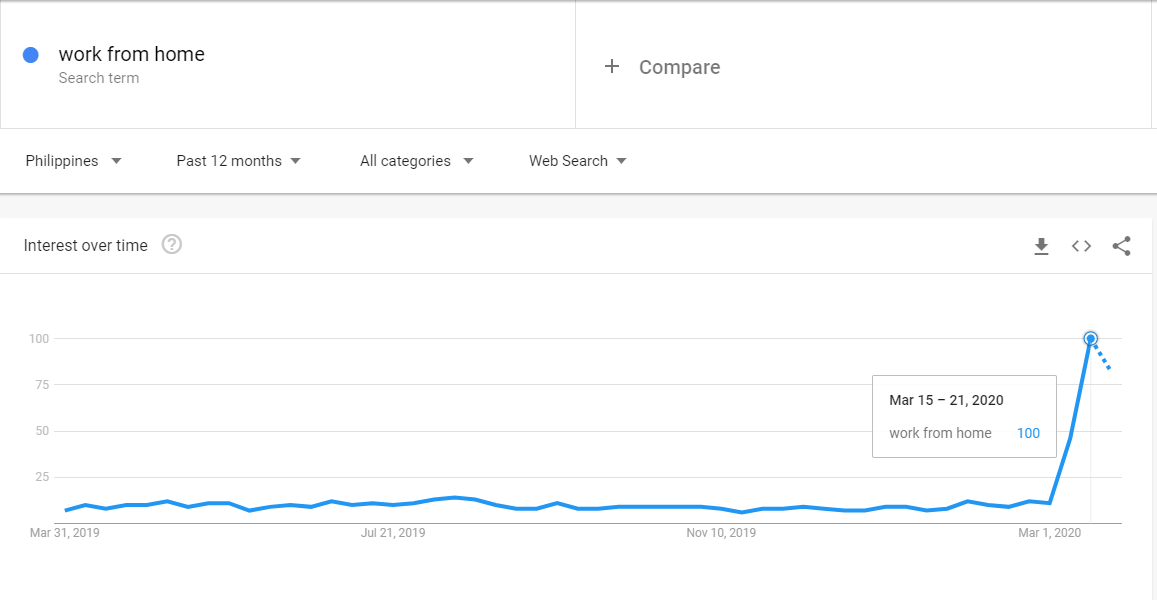Click the blue dot beside search term
This screenshot has height=600, width=1157.
click(x=31, y=55)
